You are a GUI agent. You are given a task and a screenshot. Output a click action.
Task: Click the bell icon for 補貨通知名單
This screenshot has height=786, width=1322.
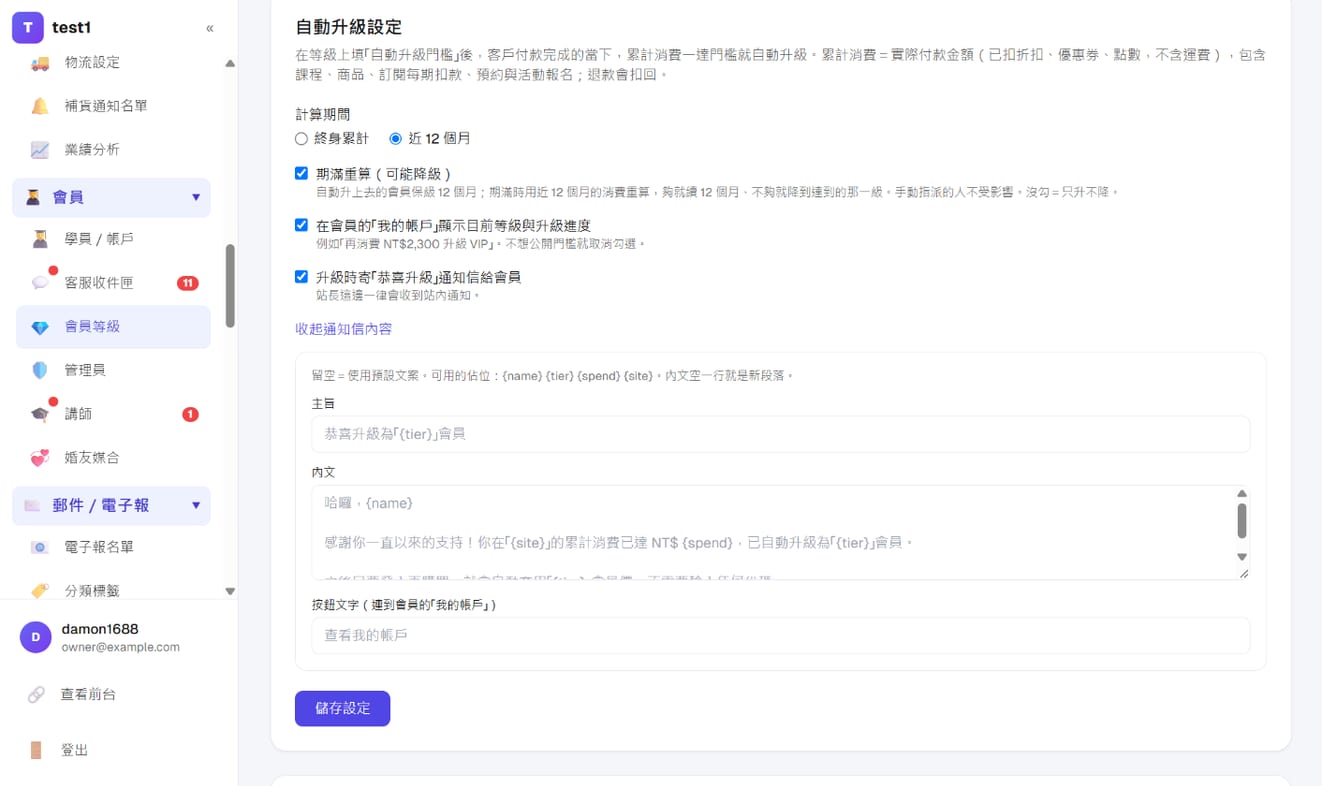point(40,106)
